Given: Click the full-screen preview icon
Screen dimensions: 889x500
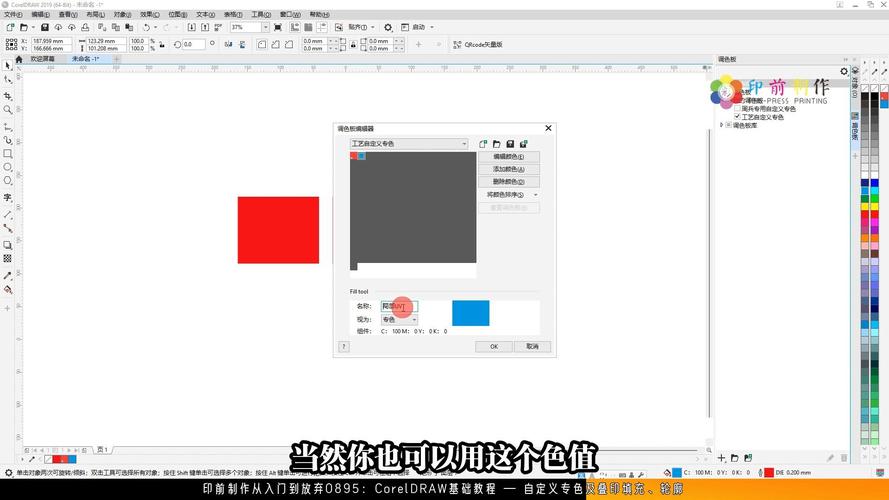Looking at the screenshot, I should tap(278, 27).
